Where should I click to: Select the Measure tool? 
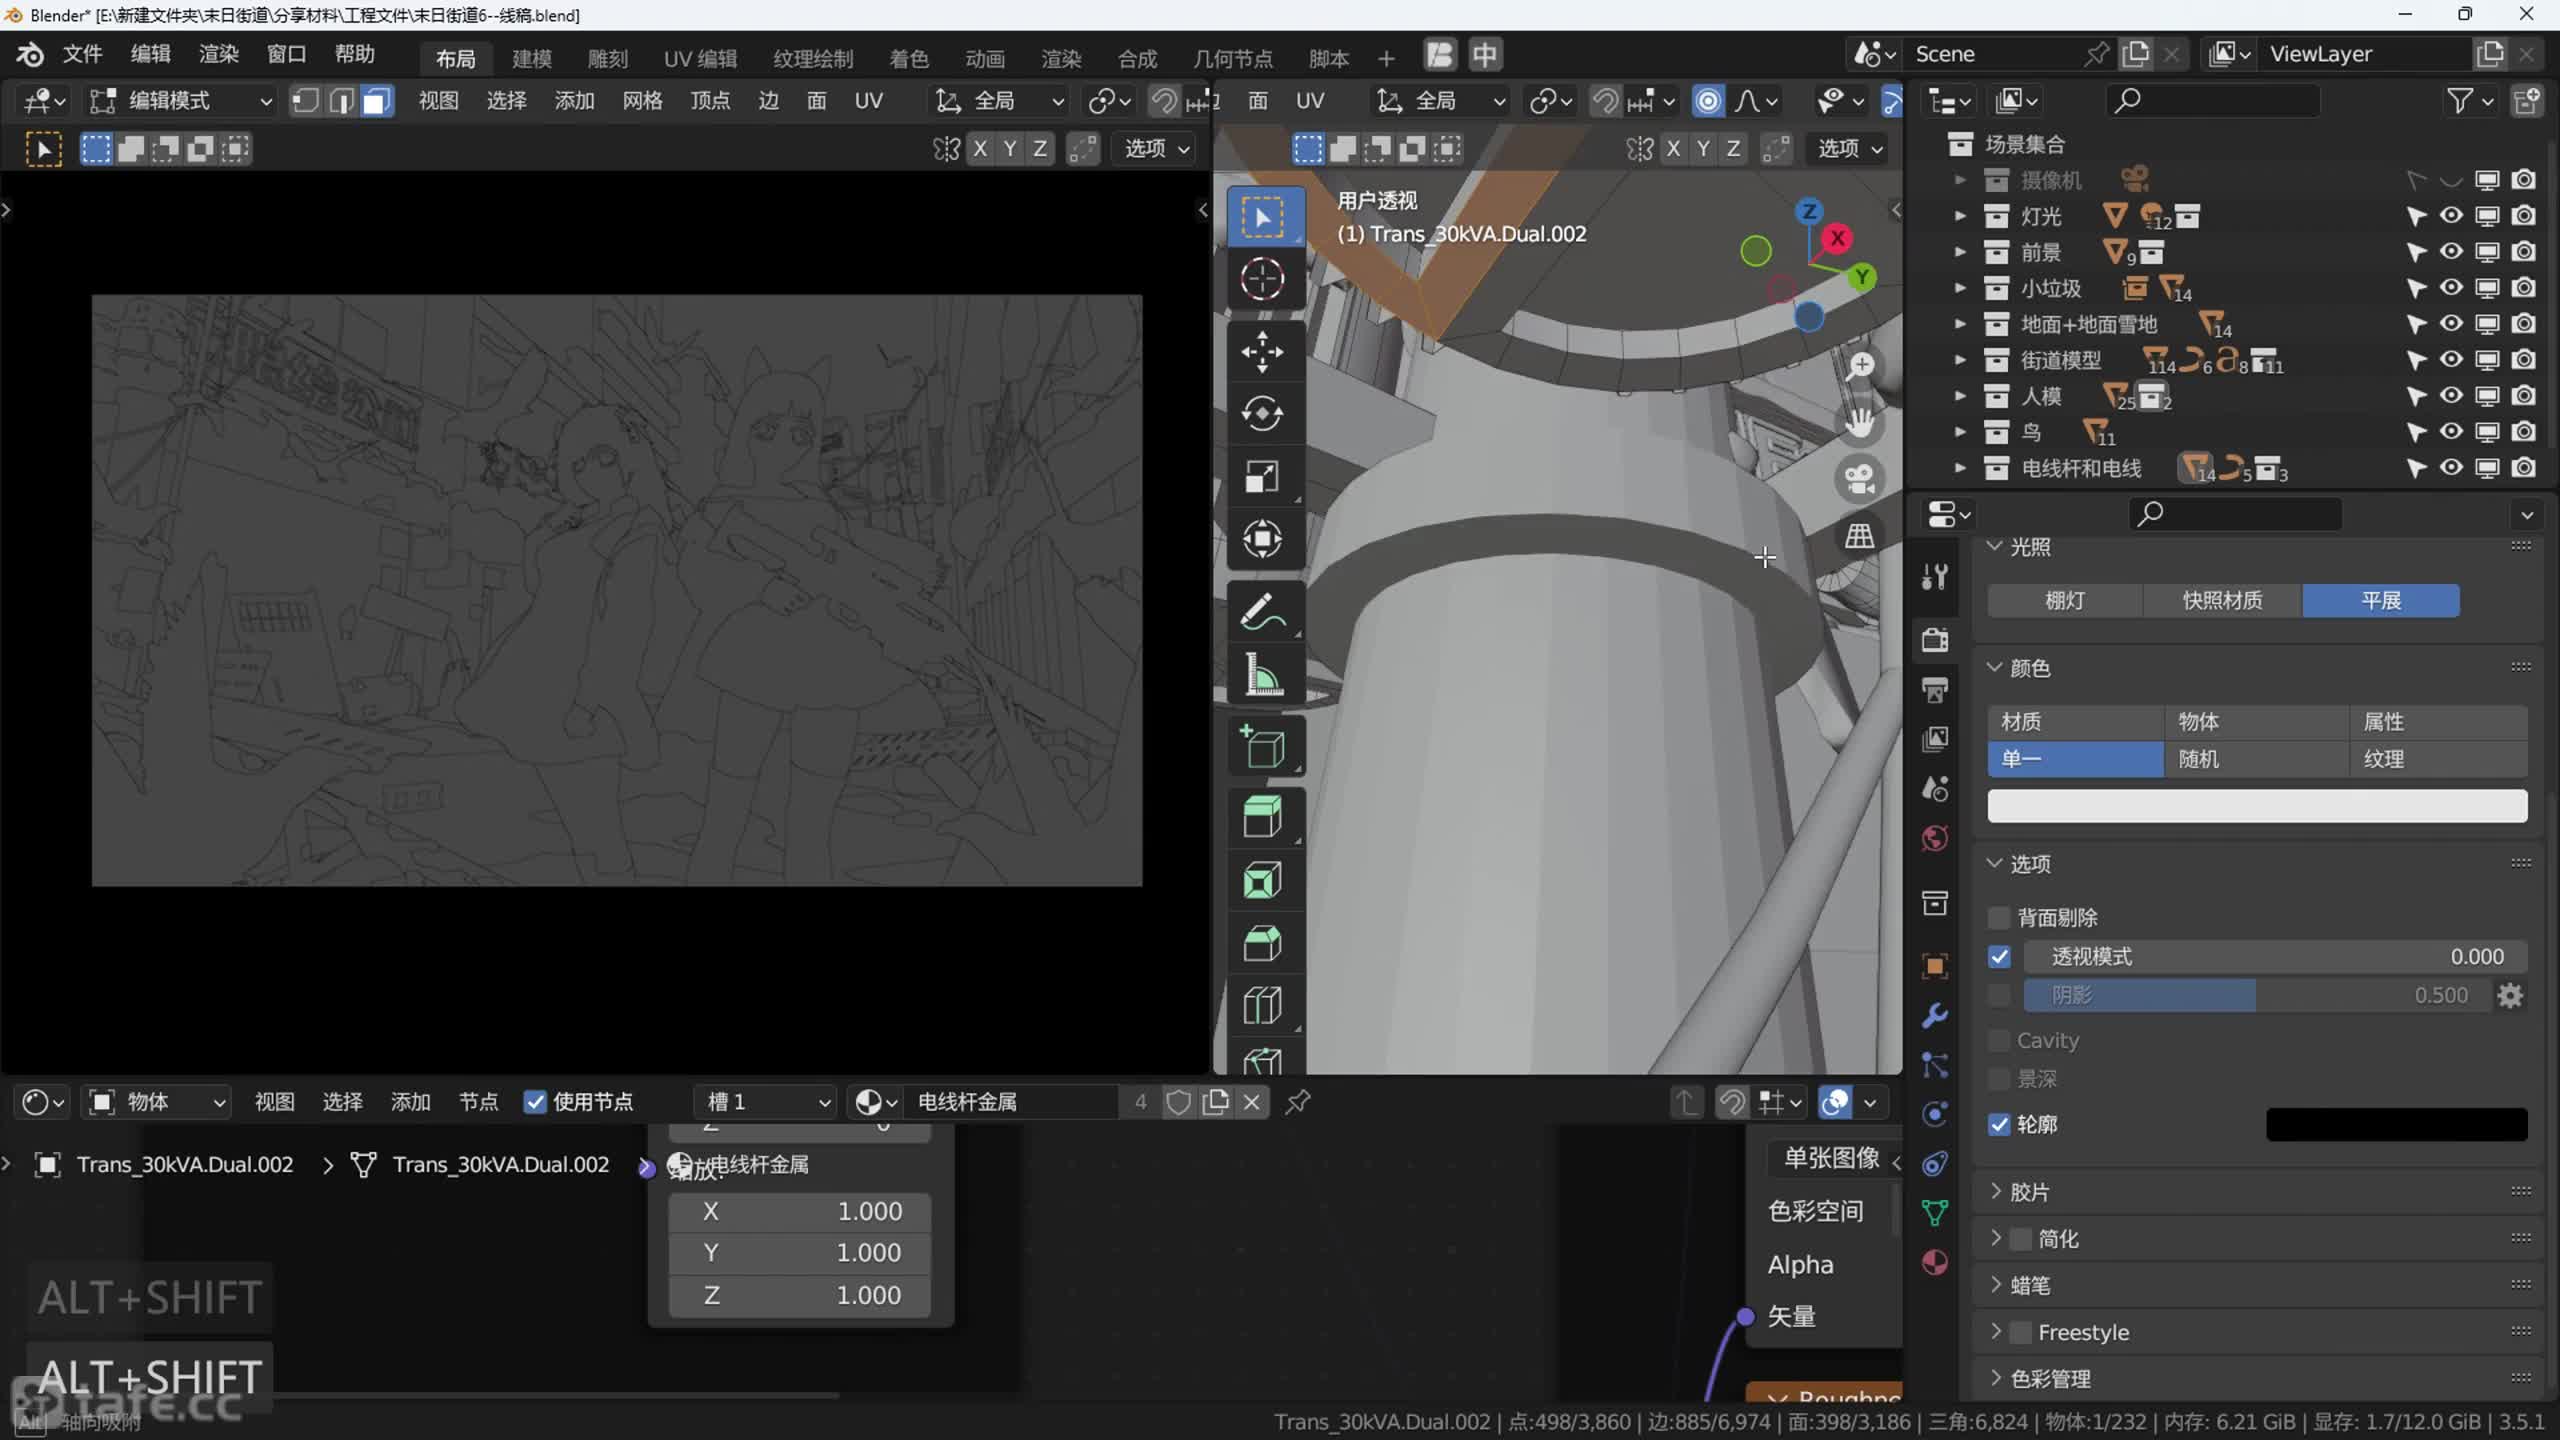tap(1262, 675)
